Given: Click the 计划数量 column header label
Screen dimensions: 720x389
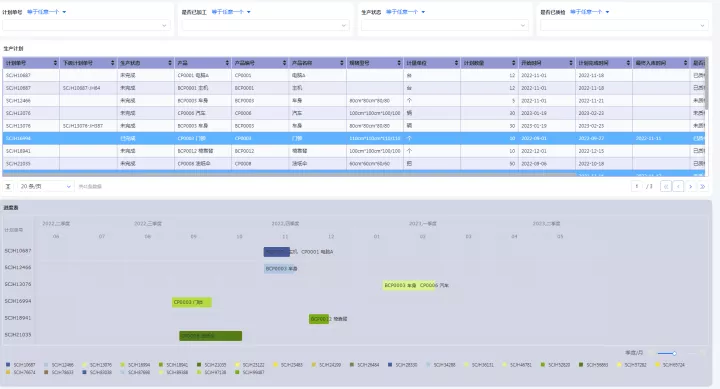Looking at the screenshot, I should coord(473,63).
